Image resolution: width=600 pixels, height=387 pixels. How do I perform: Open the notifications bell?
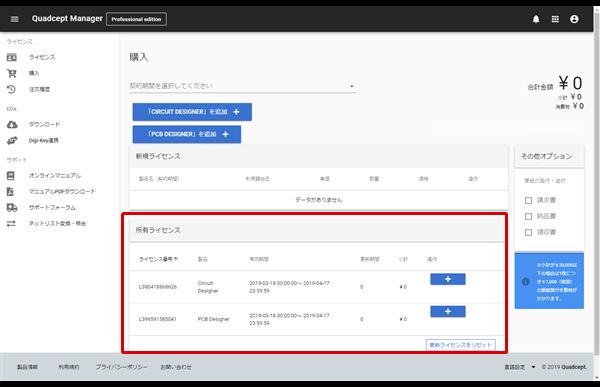536,19
